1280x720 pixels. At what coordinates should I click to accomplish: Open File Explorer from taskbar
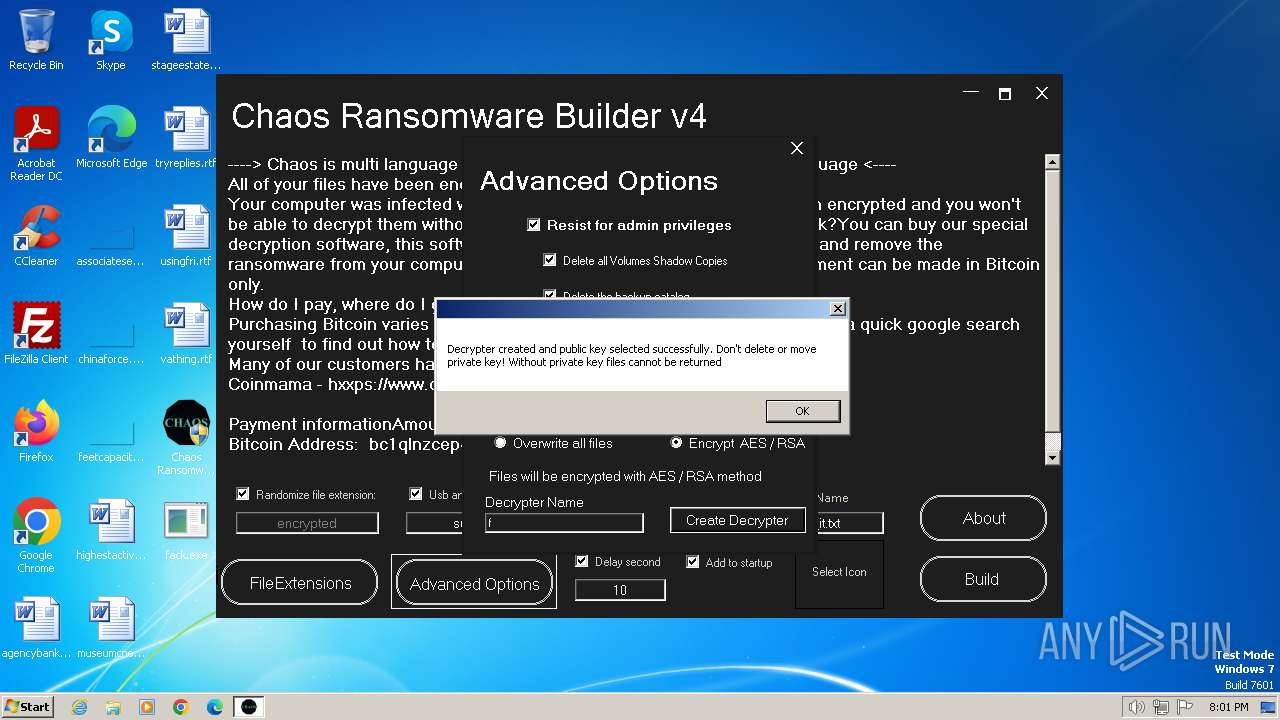point(113,707)
